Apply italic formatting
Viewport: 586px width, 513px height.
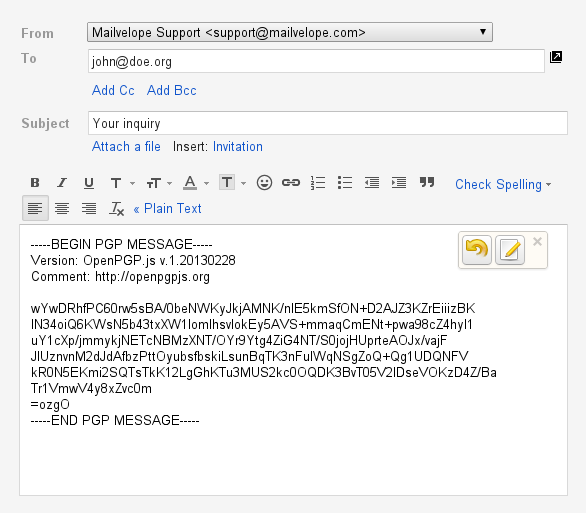tap(62, 183)
